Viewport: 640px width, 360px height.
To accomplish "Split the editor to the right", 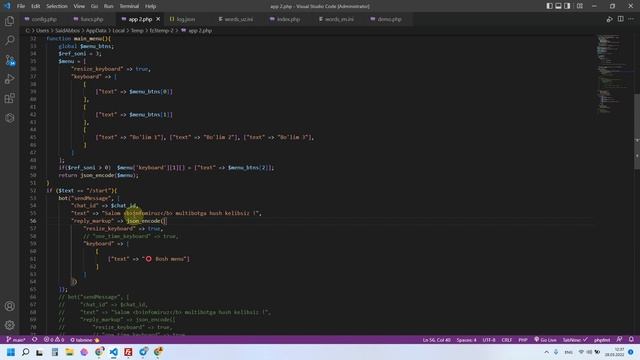I will pos(620,19).
